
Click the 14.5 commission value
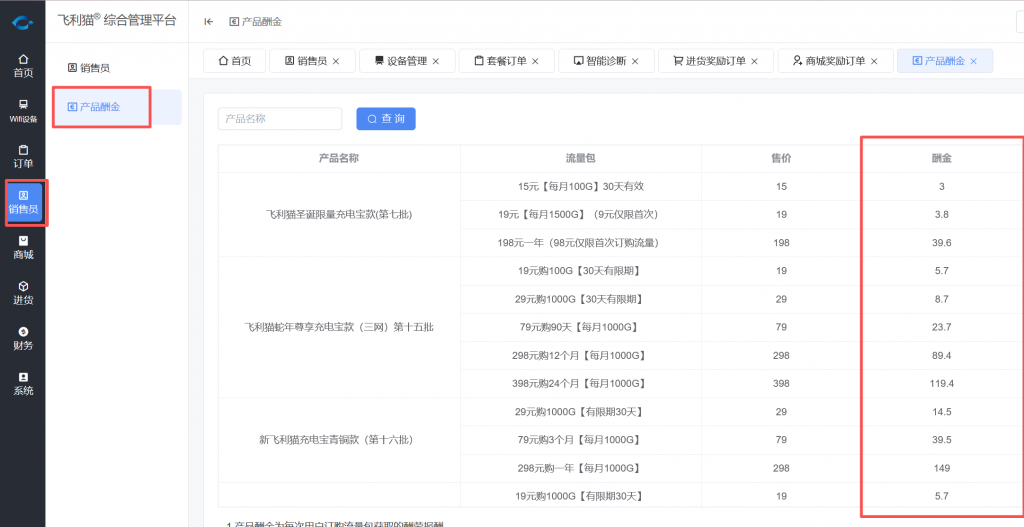[942, 412]
